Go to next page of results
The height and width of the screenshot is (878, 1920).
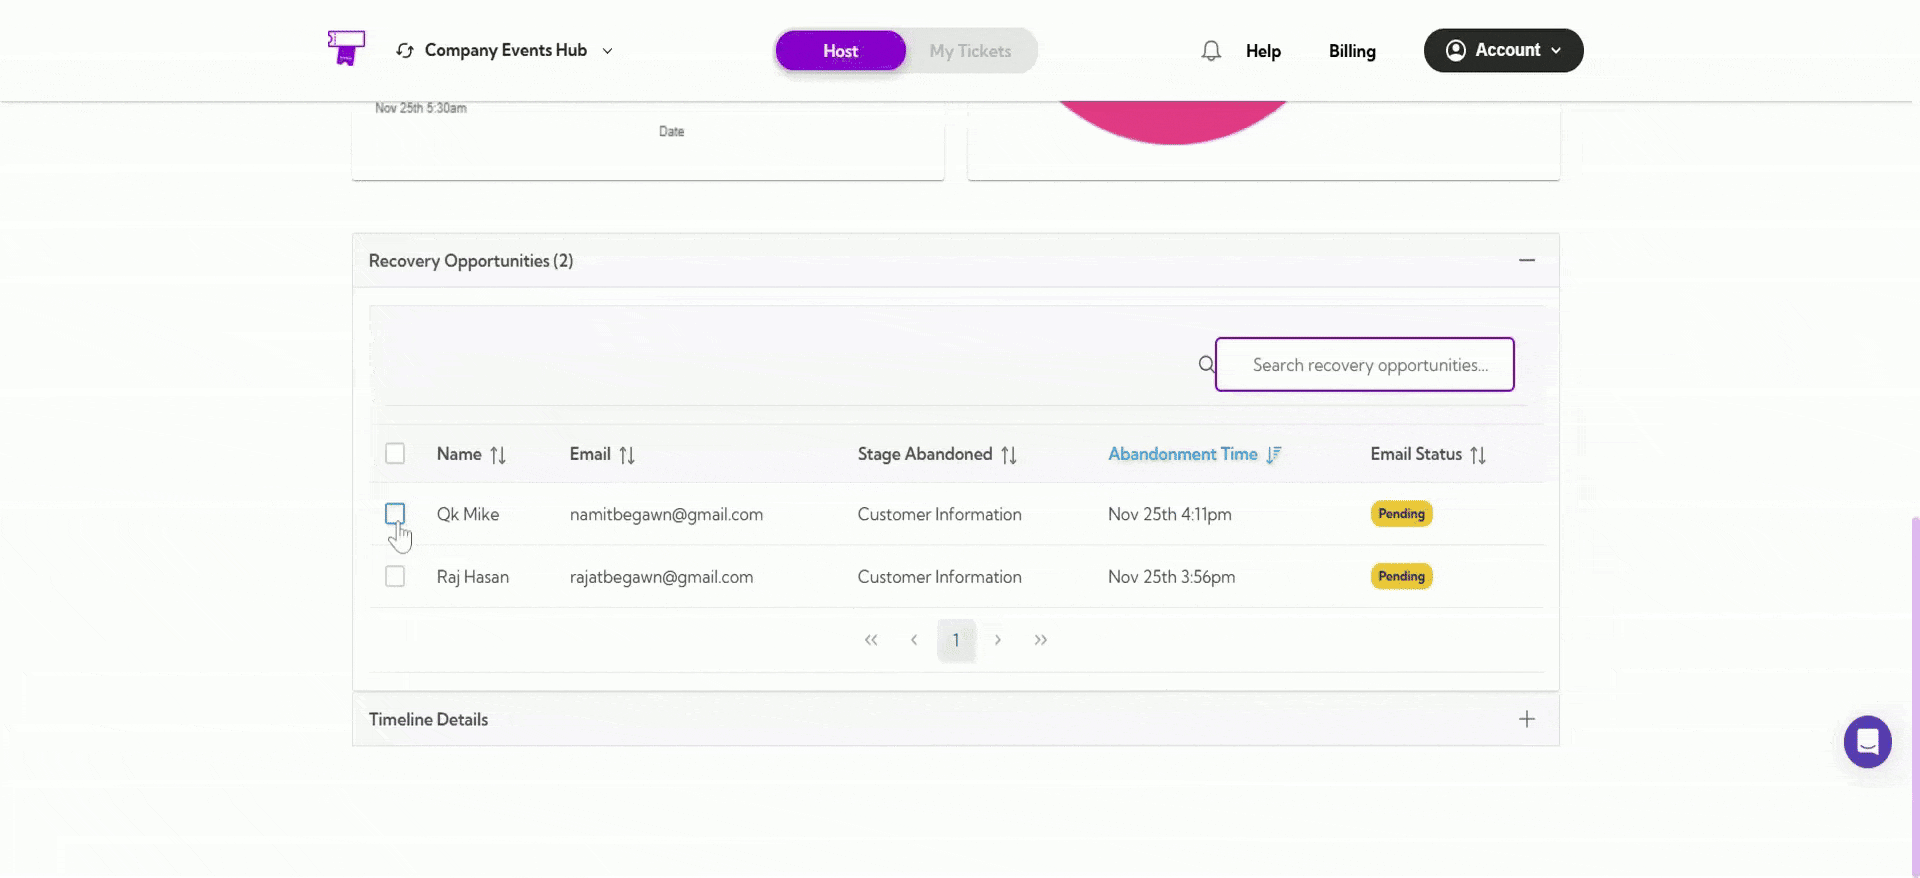click(998, 640)
